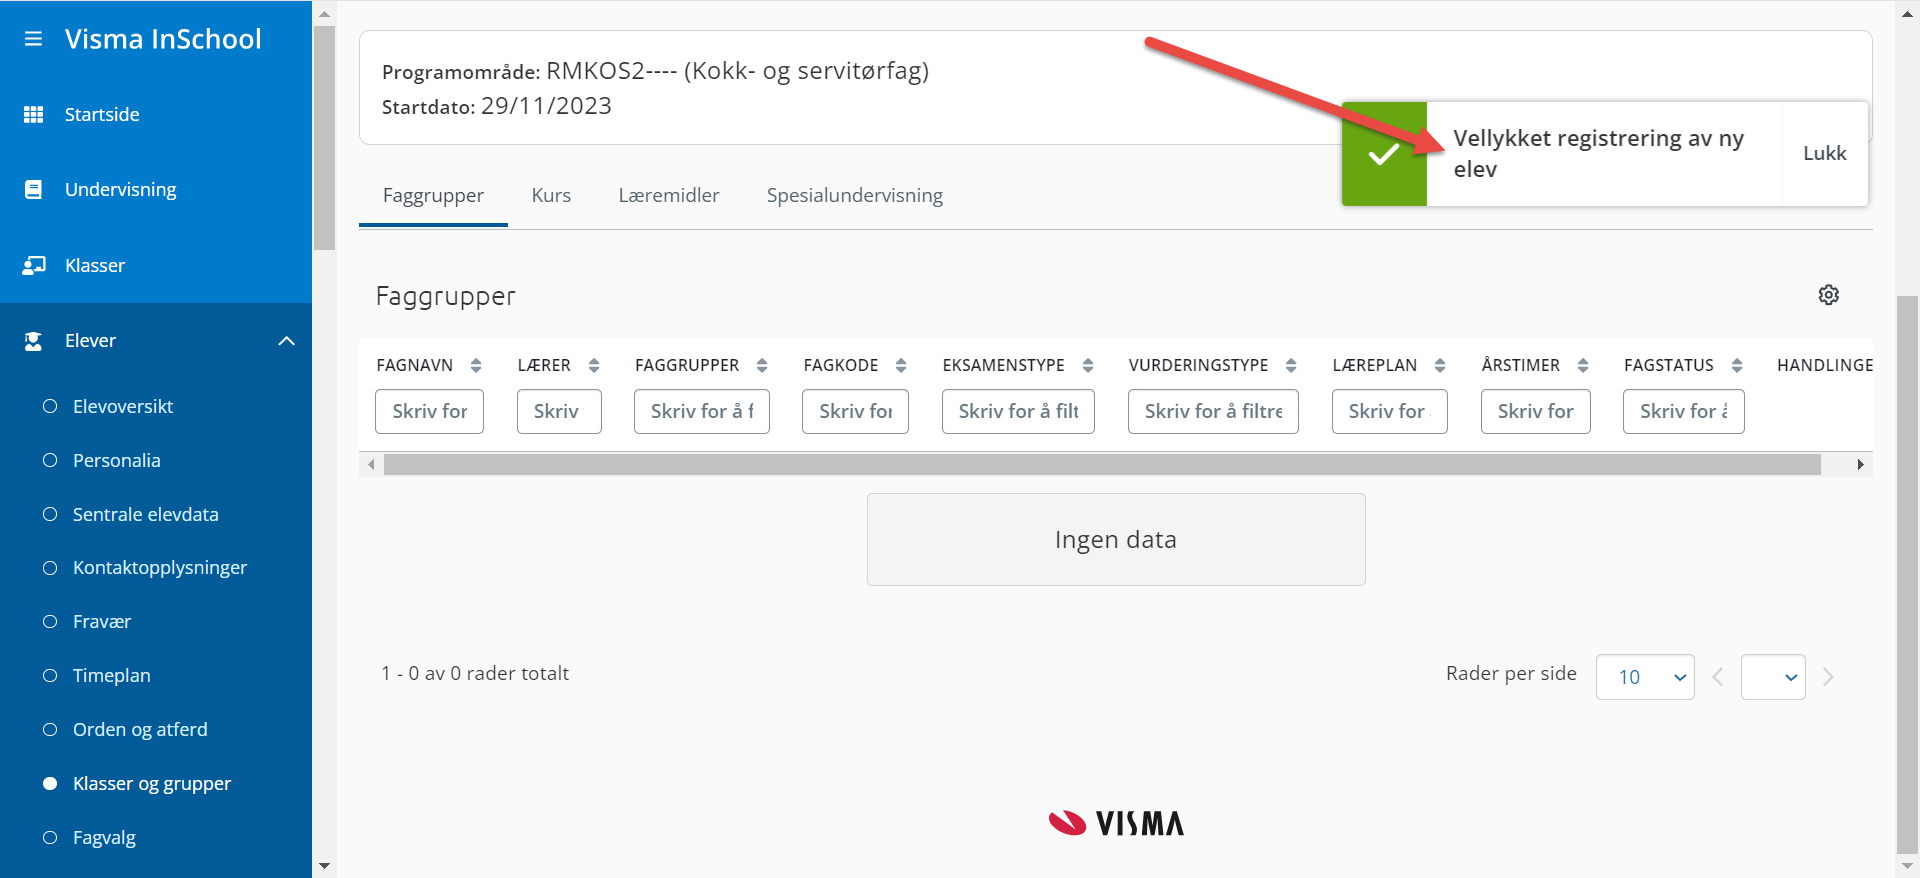1920x878 pixels.
Task: Select Fagvalg in sidebar
Action: (x=104, y=838)
